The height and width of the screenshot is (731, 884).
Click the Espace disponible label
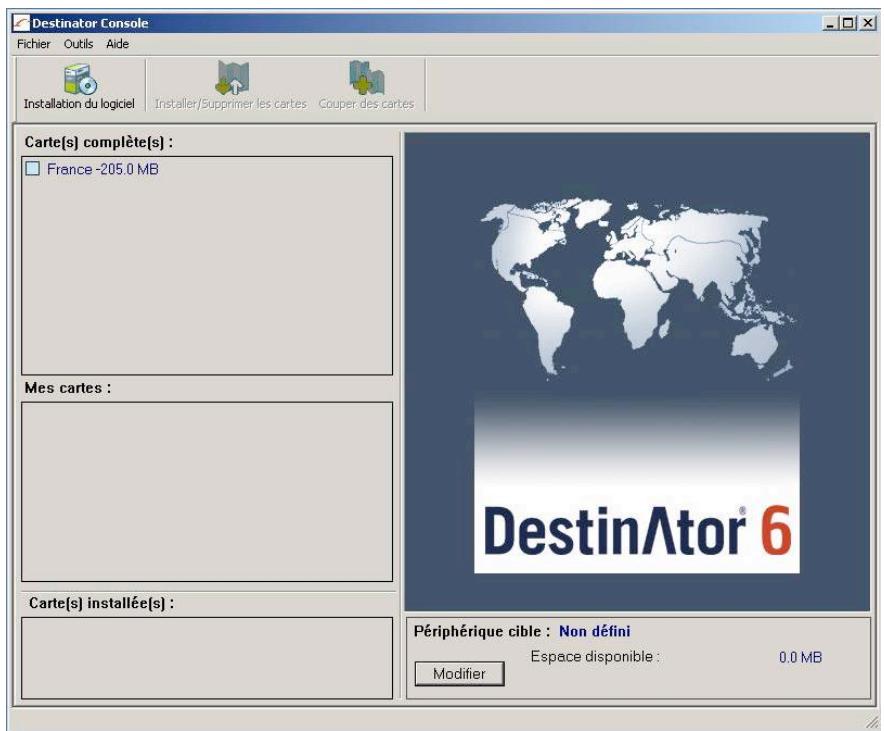pyautogui.click(x=595, y=657)
